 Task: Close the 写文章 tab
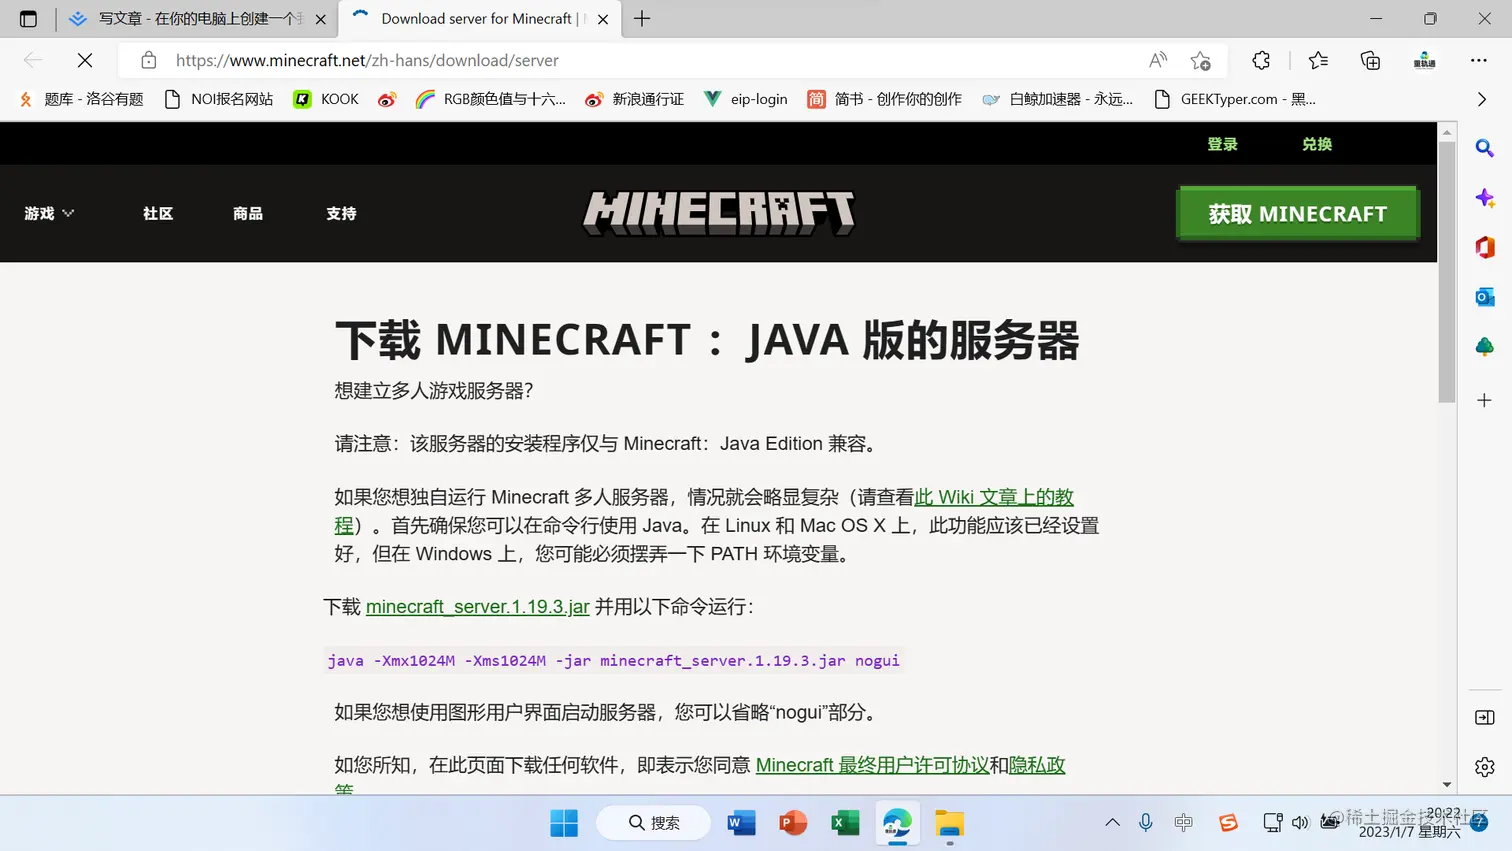click(x=320, y=19)
